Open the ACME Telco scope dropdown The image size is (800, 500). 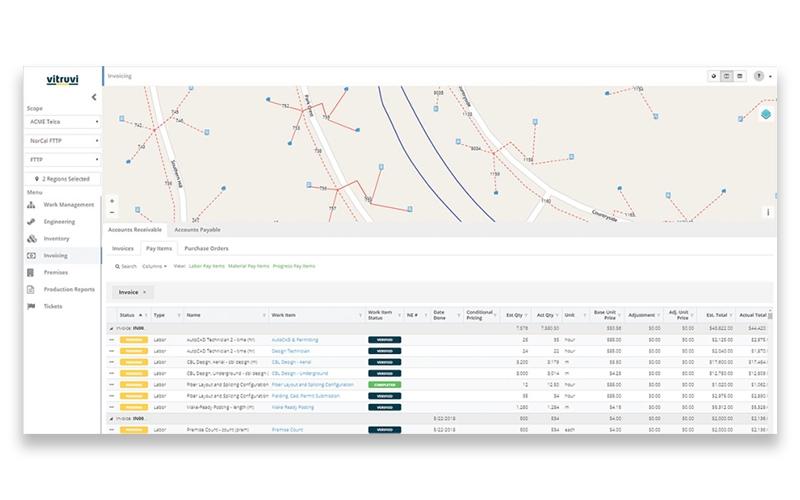point(63,122)
